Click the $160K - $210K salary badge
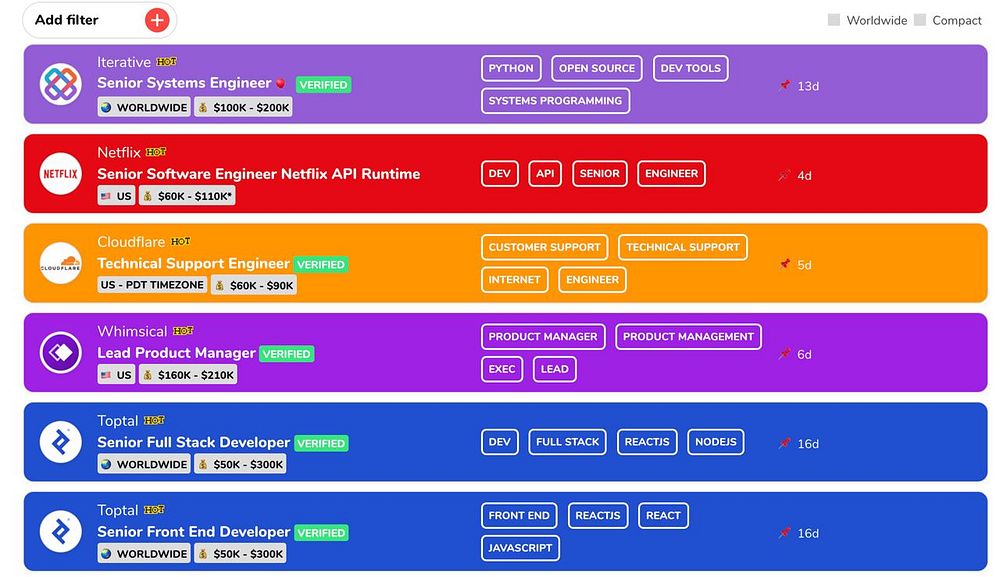The height and width of the screenshot is (577, 1000). click(x=188, y=375)
